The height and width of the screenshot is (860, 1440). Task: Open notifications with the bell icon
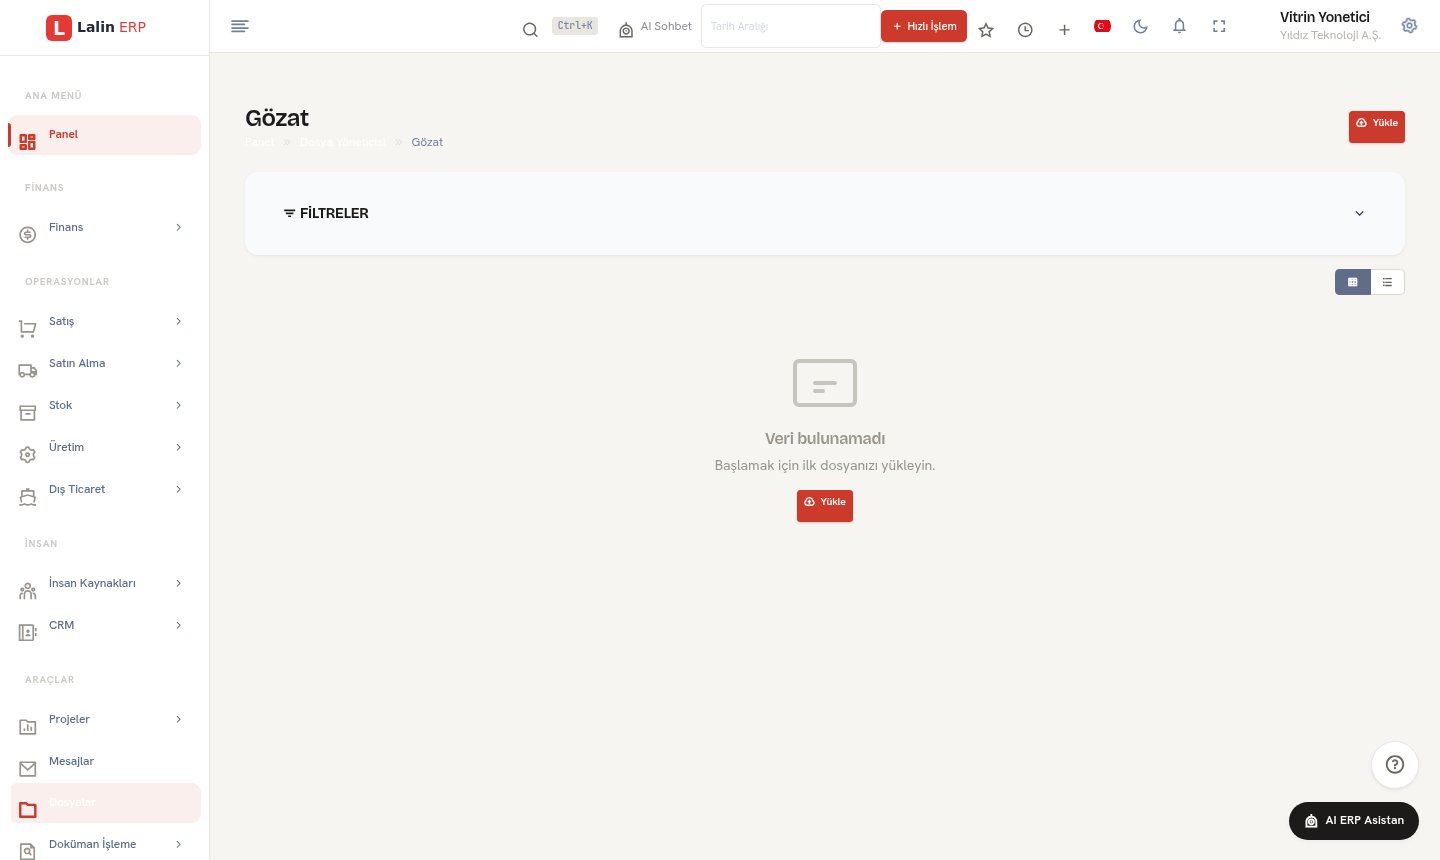(x=1179, y=26)
